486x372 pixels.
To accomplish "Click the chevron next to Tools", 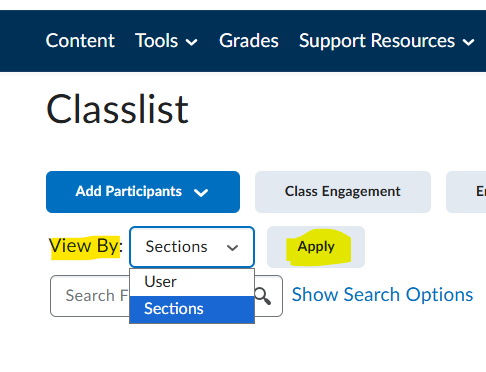I will tap(192, 42).
